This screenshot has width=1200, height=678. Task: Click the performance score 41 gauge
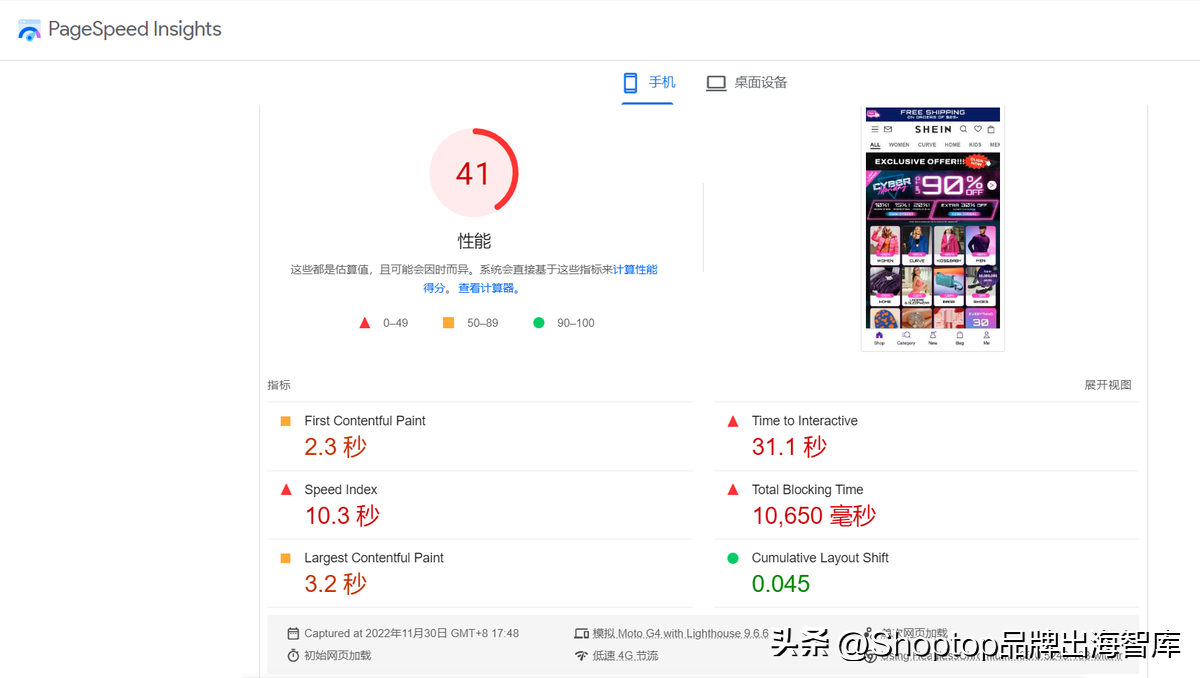473,173
